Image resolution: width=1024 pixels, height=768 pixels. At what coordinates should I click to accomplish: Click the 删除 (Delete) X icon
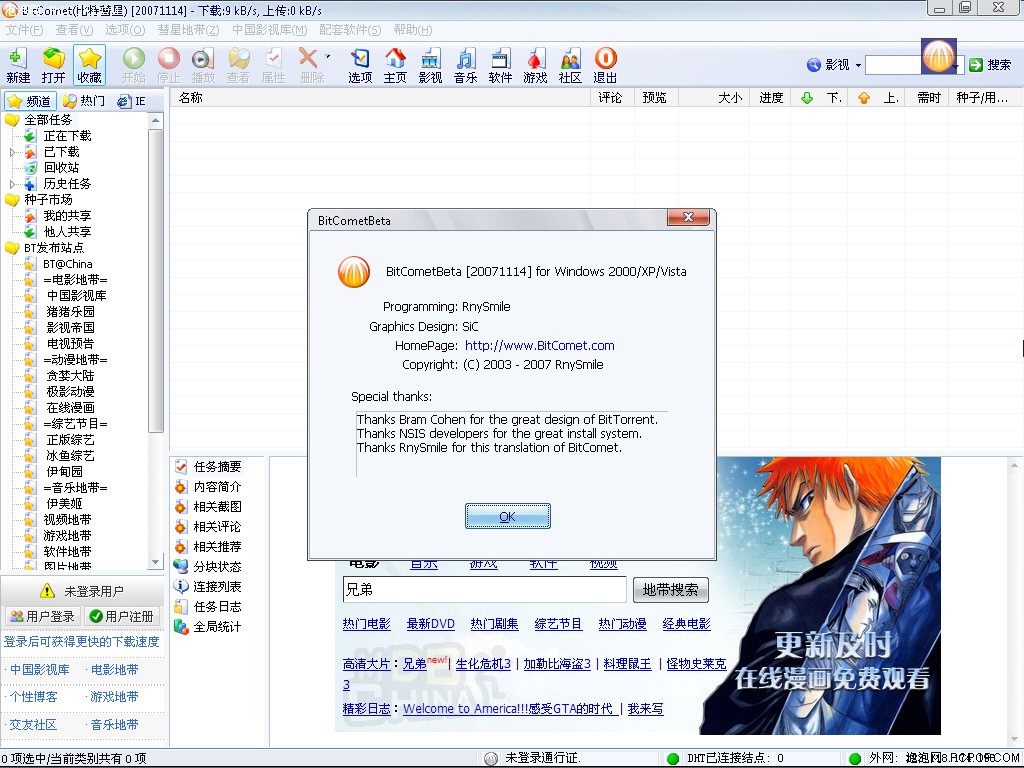(308, 58)
